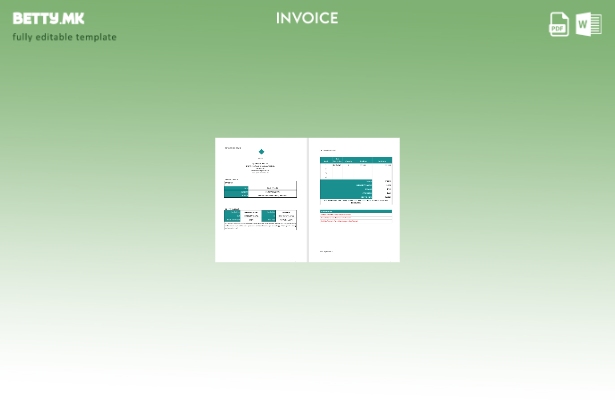Click the INVOICE title heading
The height and width of the screenshot is (400, 615).
pos(307,18)
